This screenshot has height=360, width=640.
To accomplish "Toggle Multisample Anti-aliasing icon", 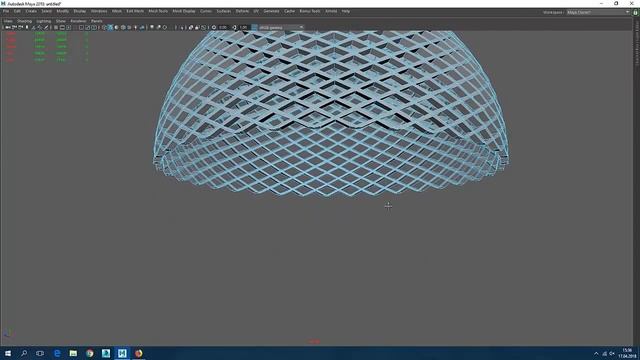I will [164, 27].
